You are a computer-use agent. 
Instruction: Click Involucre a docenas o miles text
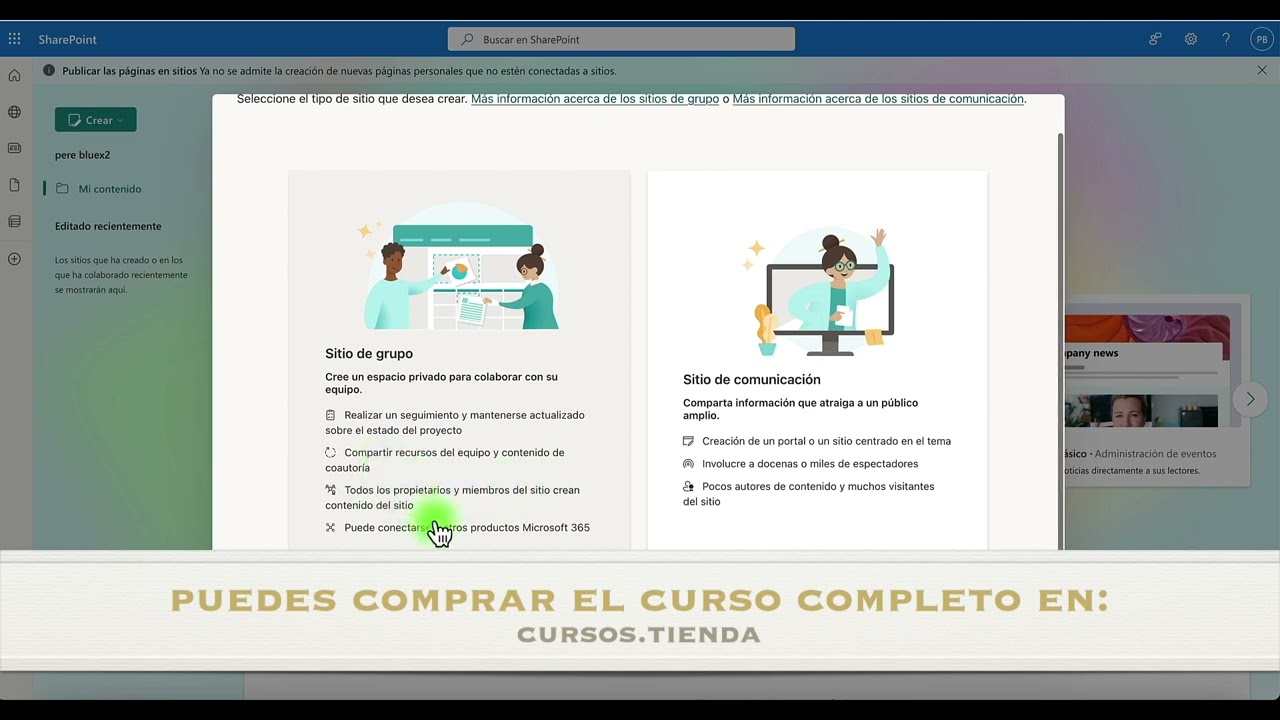tap(810, 464)
